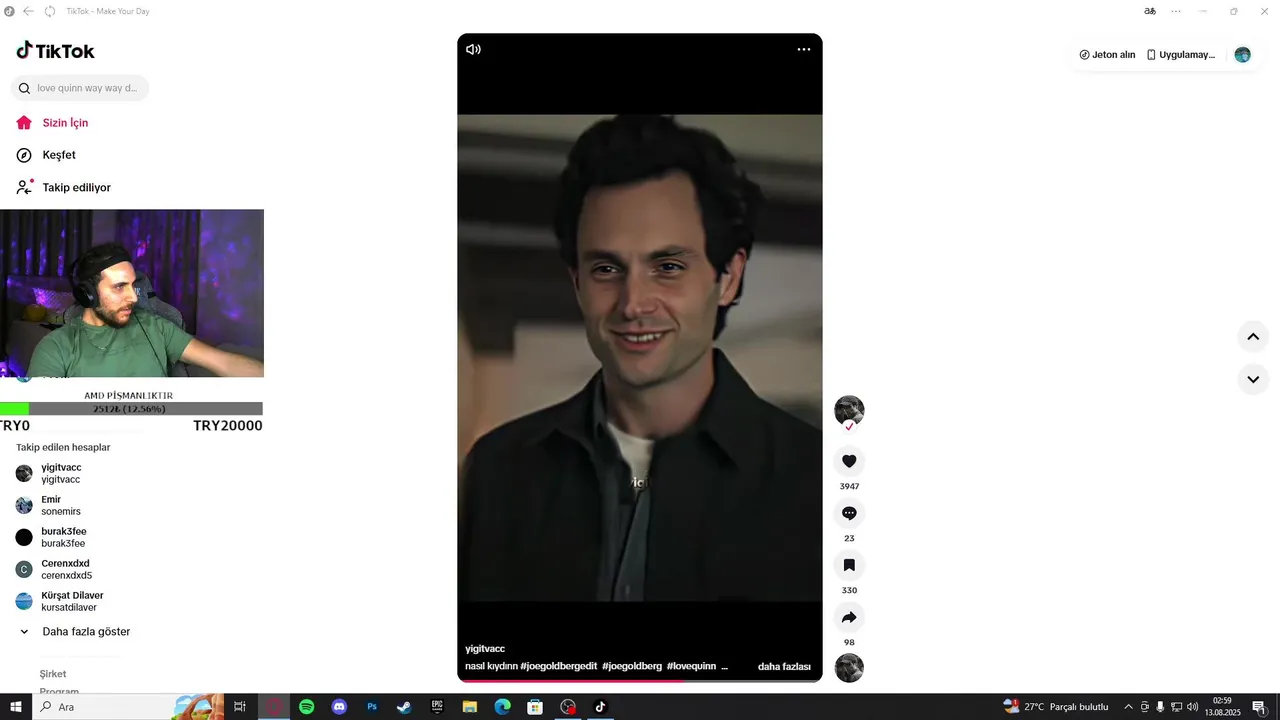Open TikTok app taskbar icon

point(600,707)
